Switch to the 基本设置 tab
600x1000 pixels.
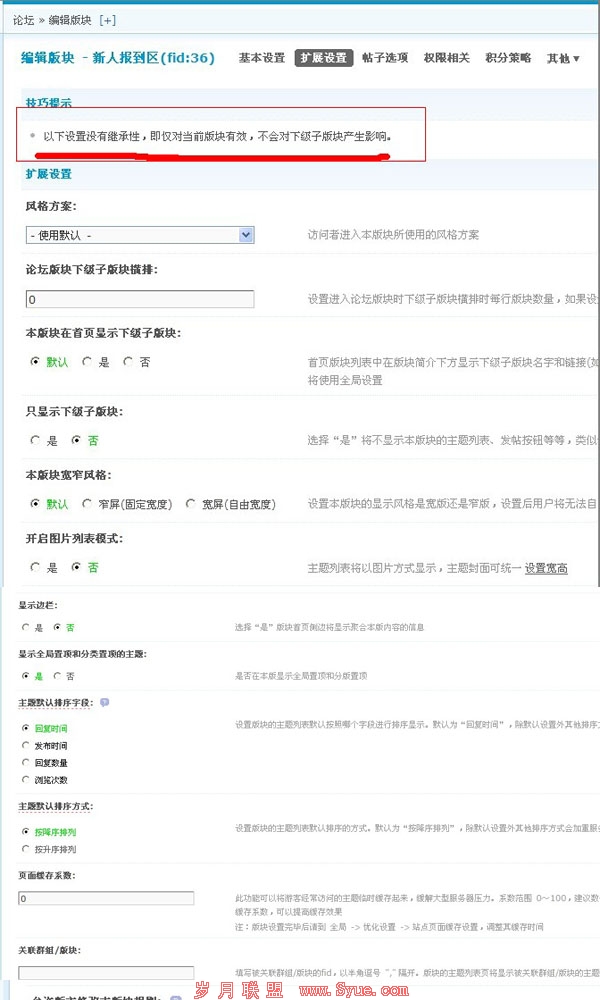(x=262, y=58)
